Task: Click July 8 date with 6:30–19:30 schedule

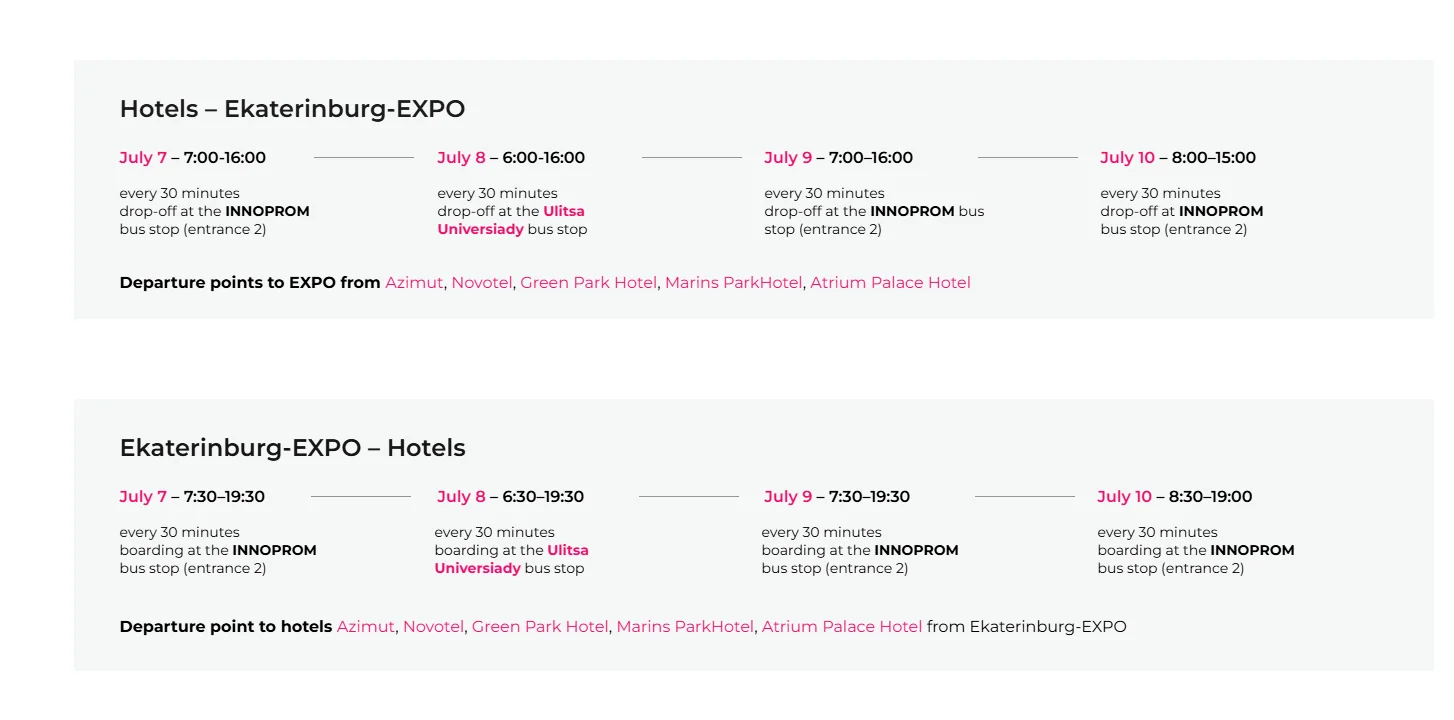Action: [x=461, y=497]
